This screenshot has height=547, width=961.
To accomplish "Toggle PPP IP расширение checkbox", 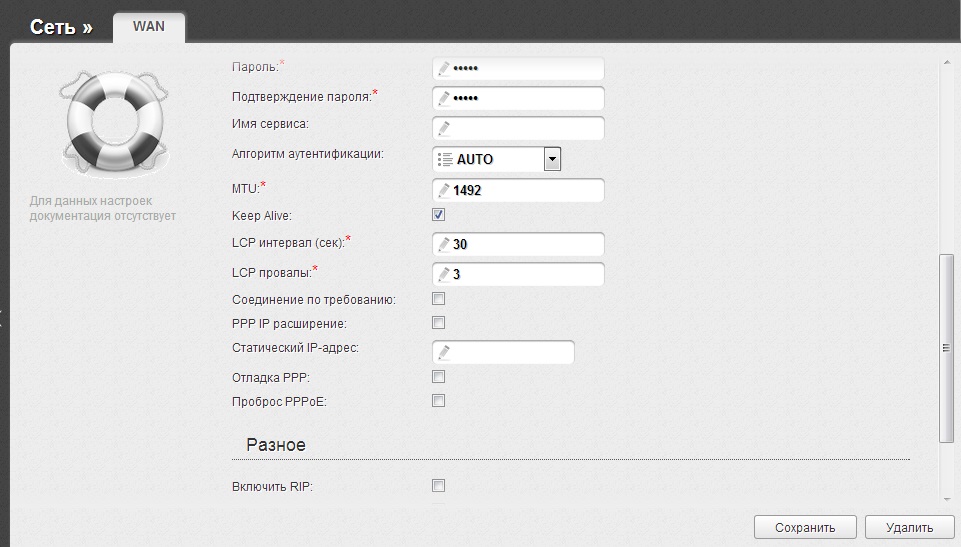I will (x=438, y=323).
